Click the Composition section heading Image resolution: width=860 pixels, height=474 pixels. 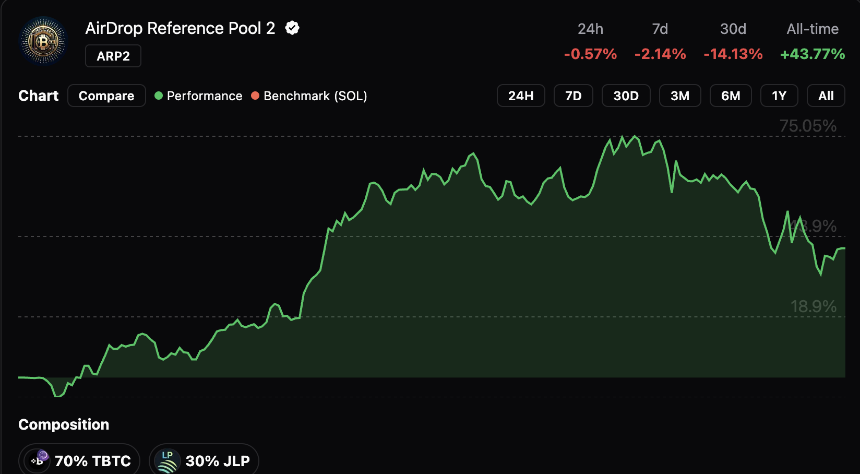[64, 425]
